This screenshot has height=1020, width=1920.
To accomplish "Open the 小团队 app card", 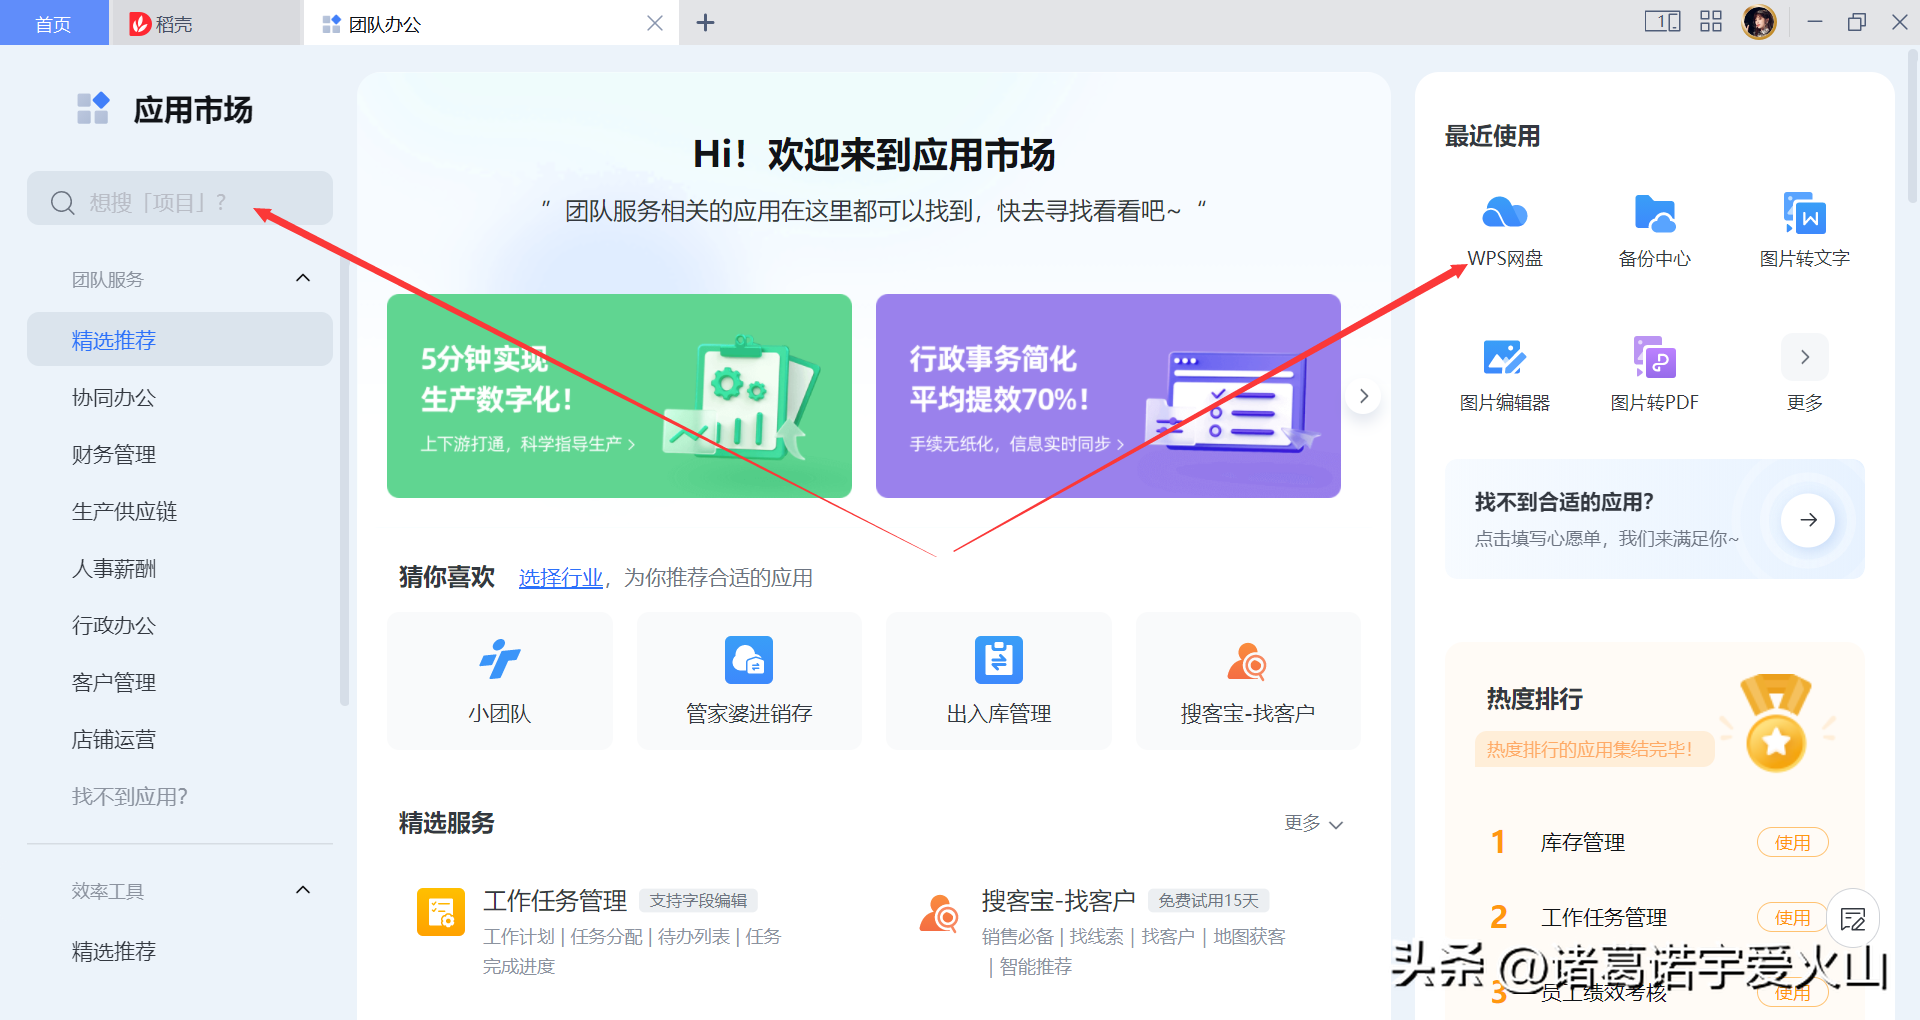I will (x=499, y=681).
